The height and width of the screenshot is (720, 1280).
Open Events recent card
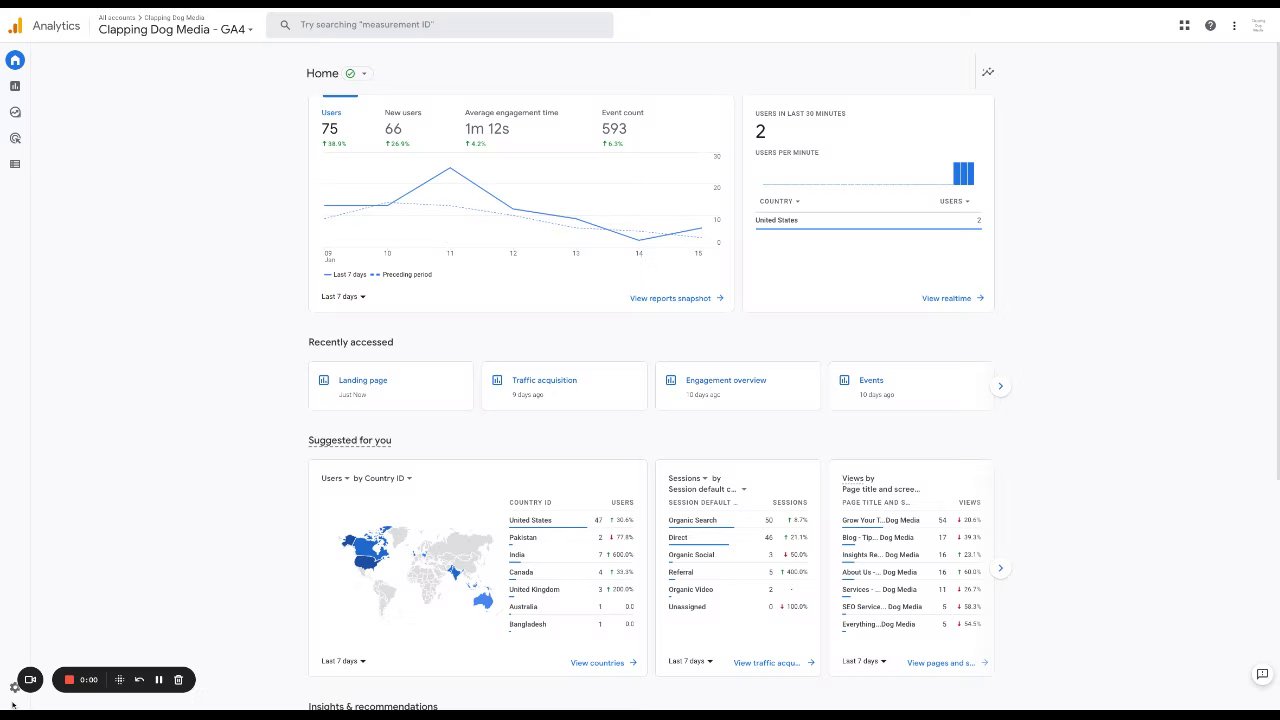pos(911,386)
